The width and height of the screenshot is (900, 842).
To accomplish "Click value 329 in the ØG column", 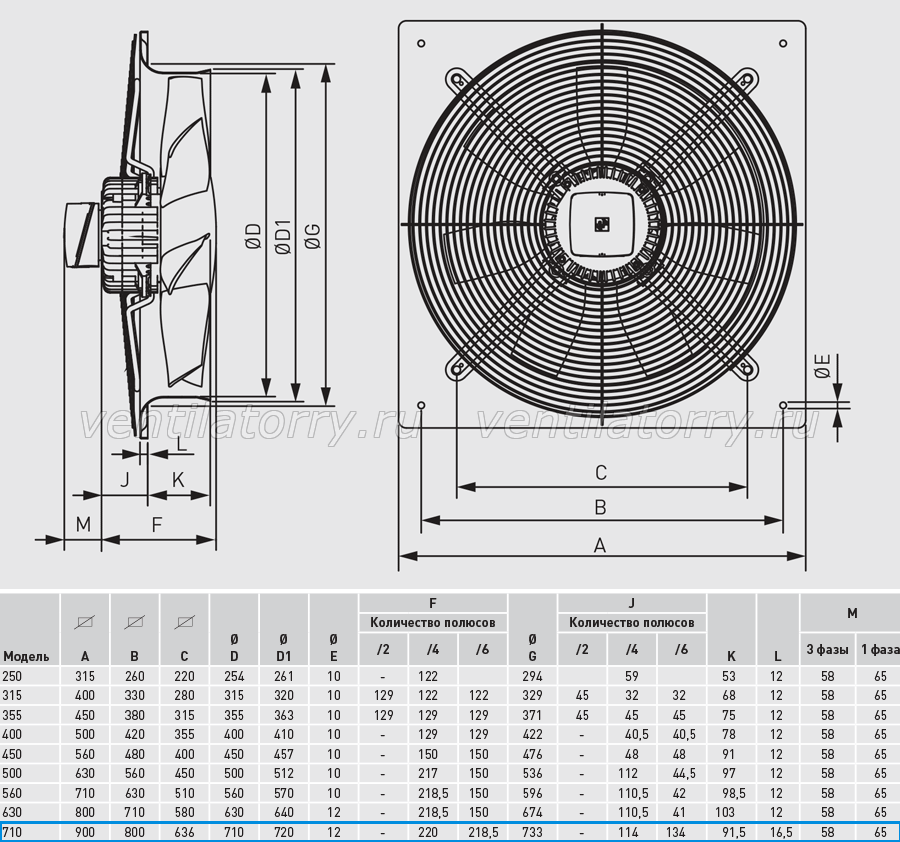I will click(x=532, y=695).
